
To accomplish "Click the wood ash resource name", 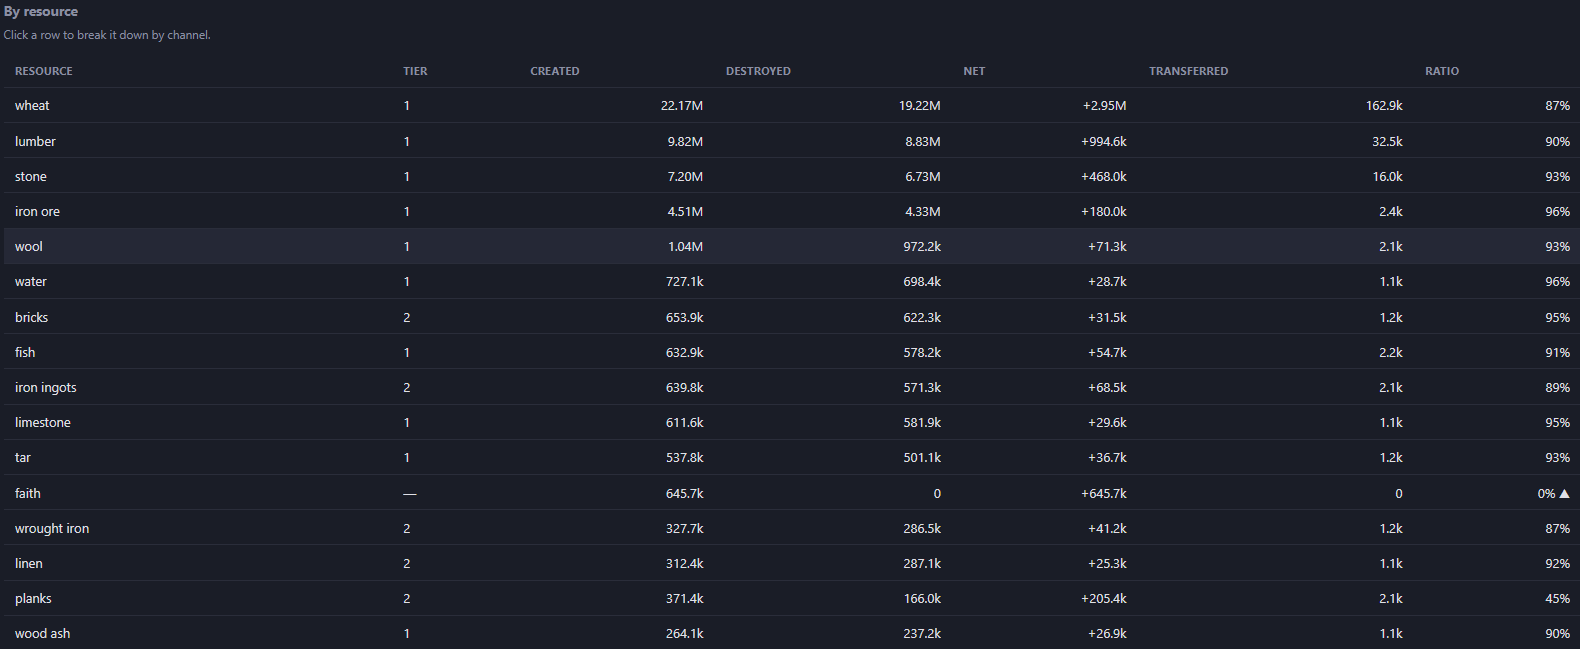I will point(42,633).
